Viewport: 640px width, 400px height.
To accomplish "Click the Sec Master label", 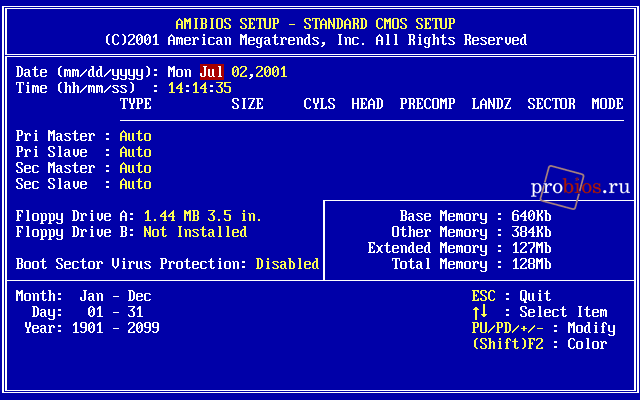I will [x=55, y=168].
